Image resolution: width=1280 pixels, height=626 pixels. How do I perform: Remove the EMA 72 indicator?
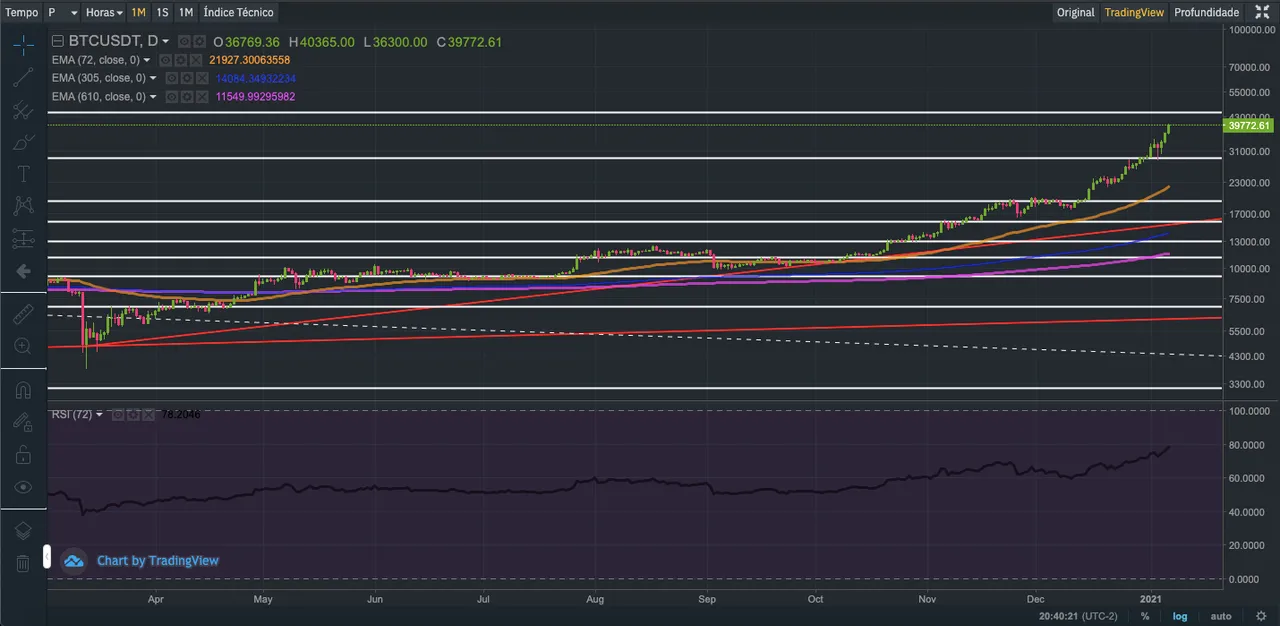tap(196, 60)
